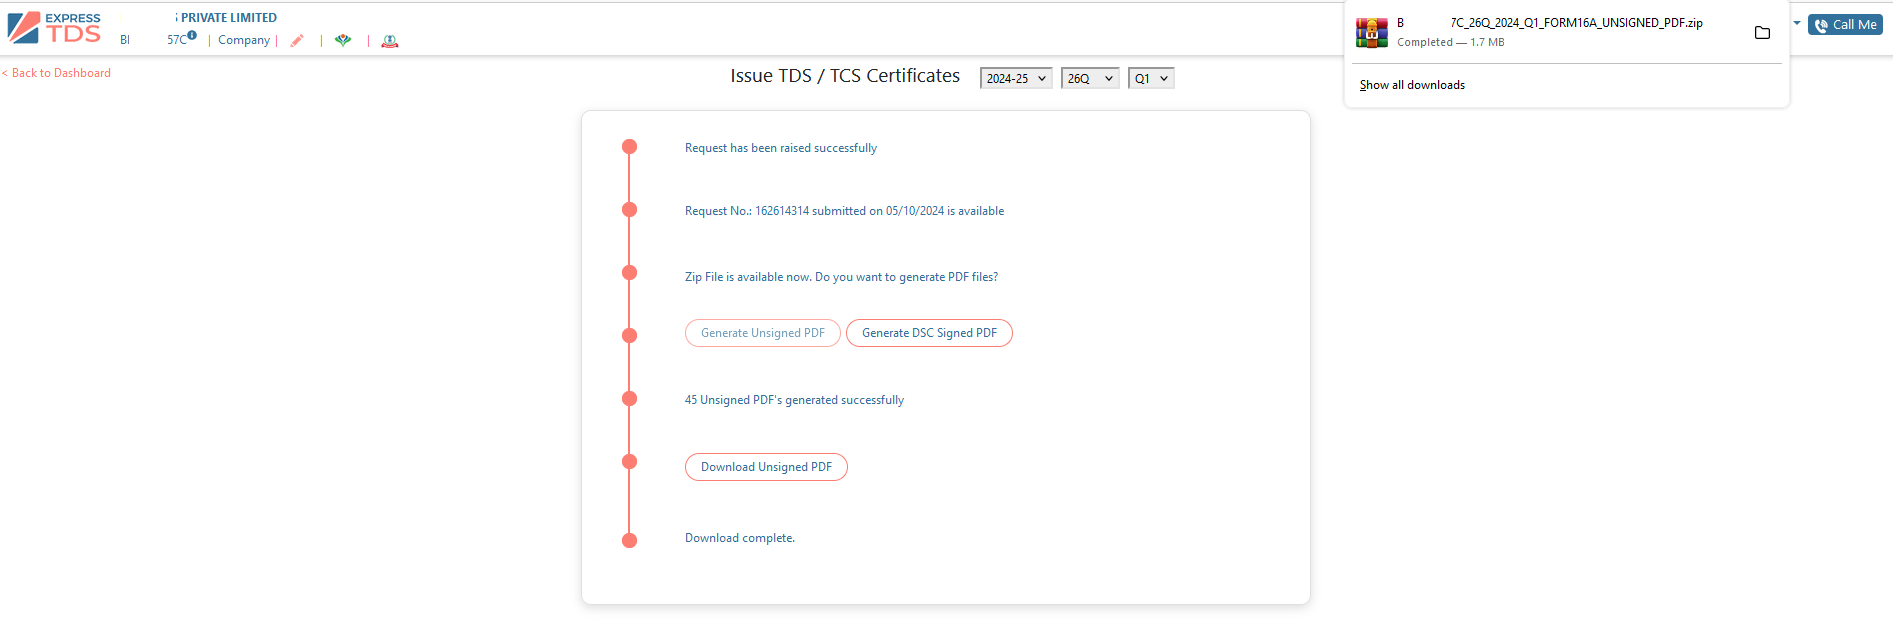Click the Request No. 162614314 status text
The width and height of the screenshot is (1893, 621).
[844, 211]
